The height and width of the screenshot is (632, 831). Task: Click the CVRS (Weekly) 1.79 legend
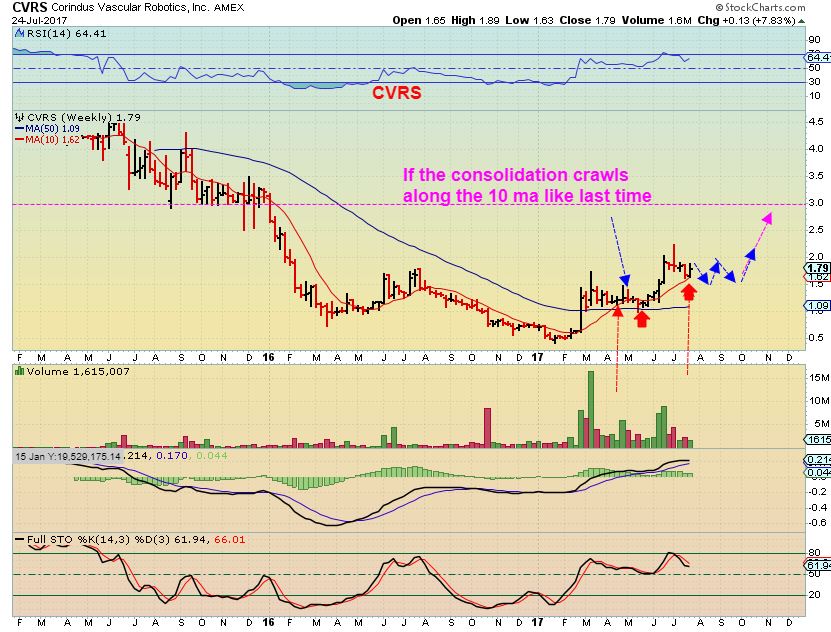point(84,117)
